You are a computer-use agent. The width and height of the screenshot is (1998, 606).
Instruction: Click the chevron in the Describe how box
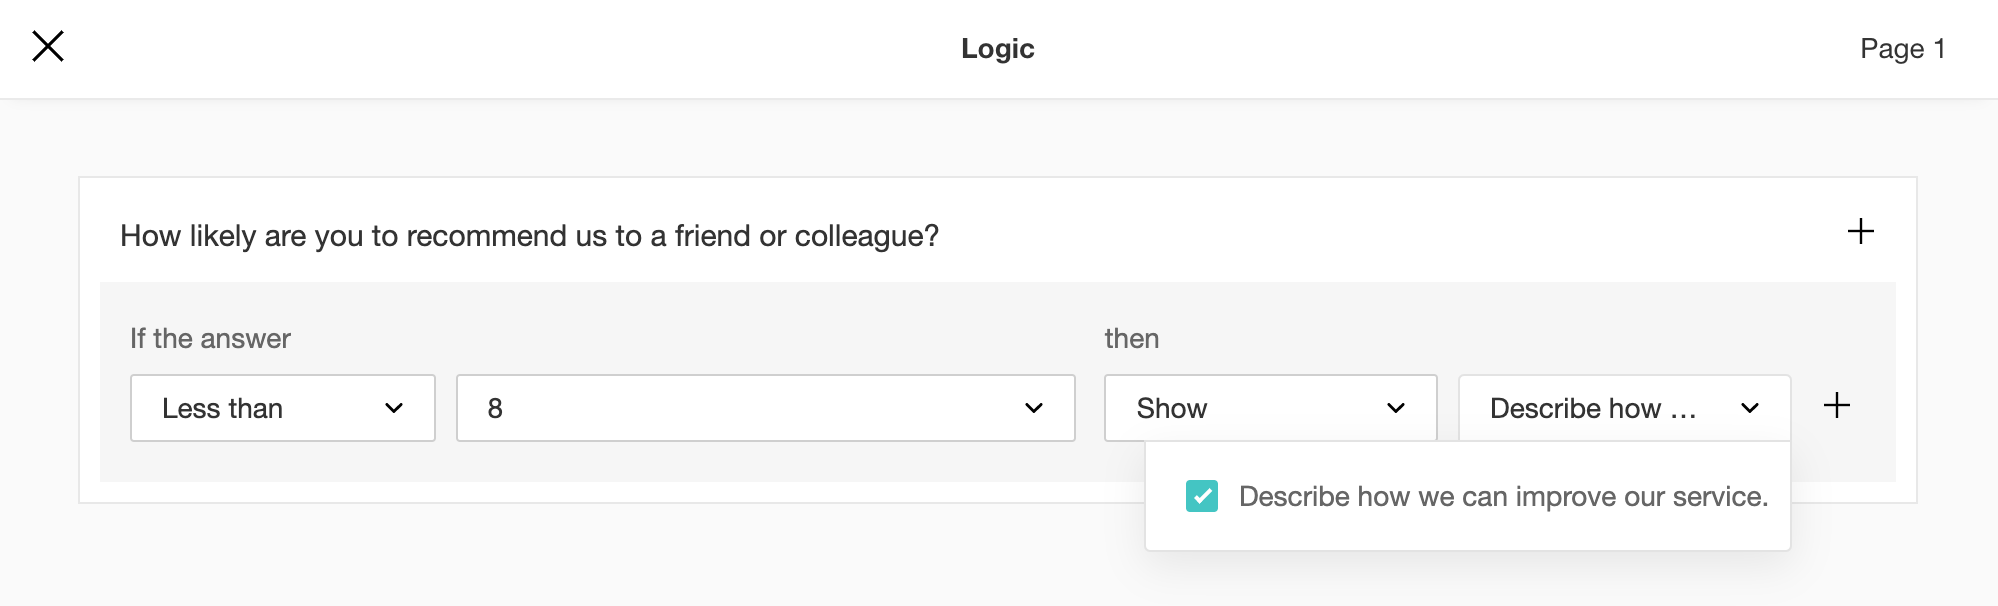pyautogui.click(x=1750, y=408)
